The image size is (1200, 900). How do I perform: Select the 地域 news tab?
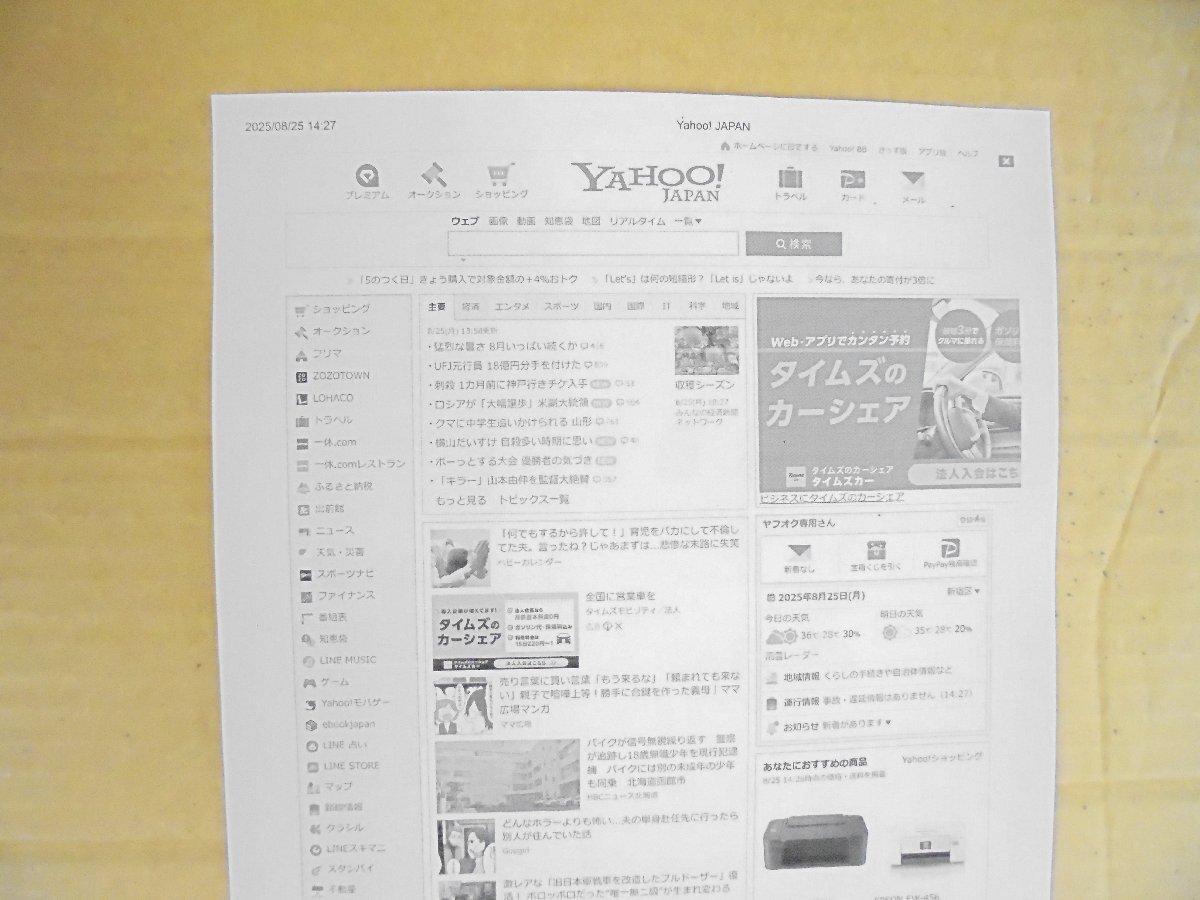[x=730, y=305]
